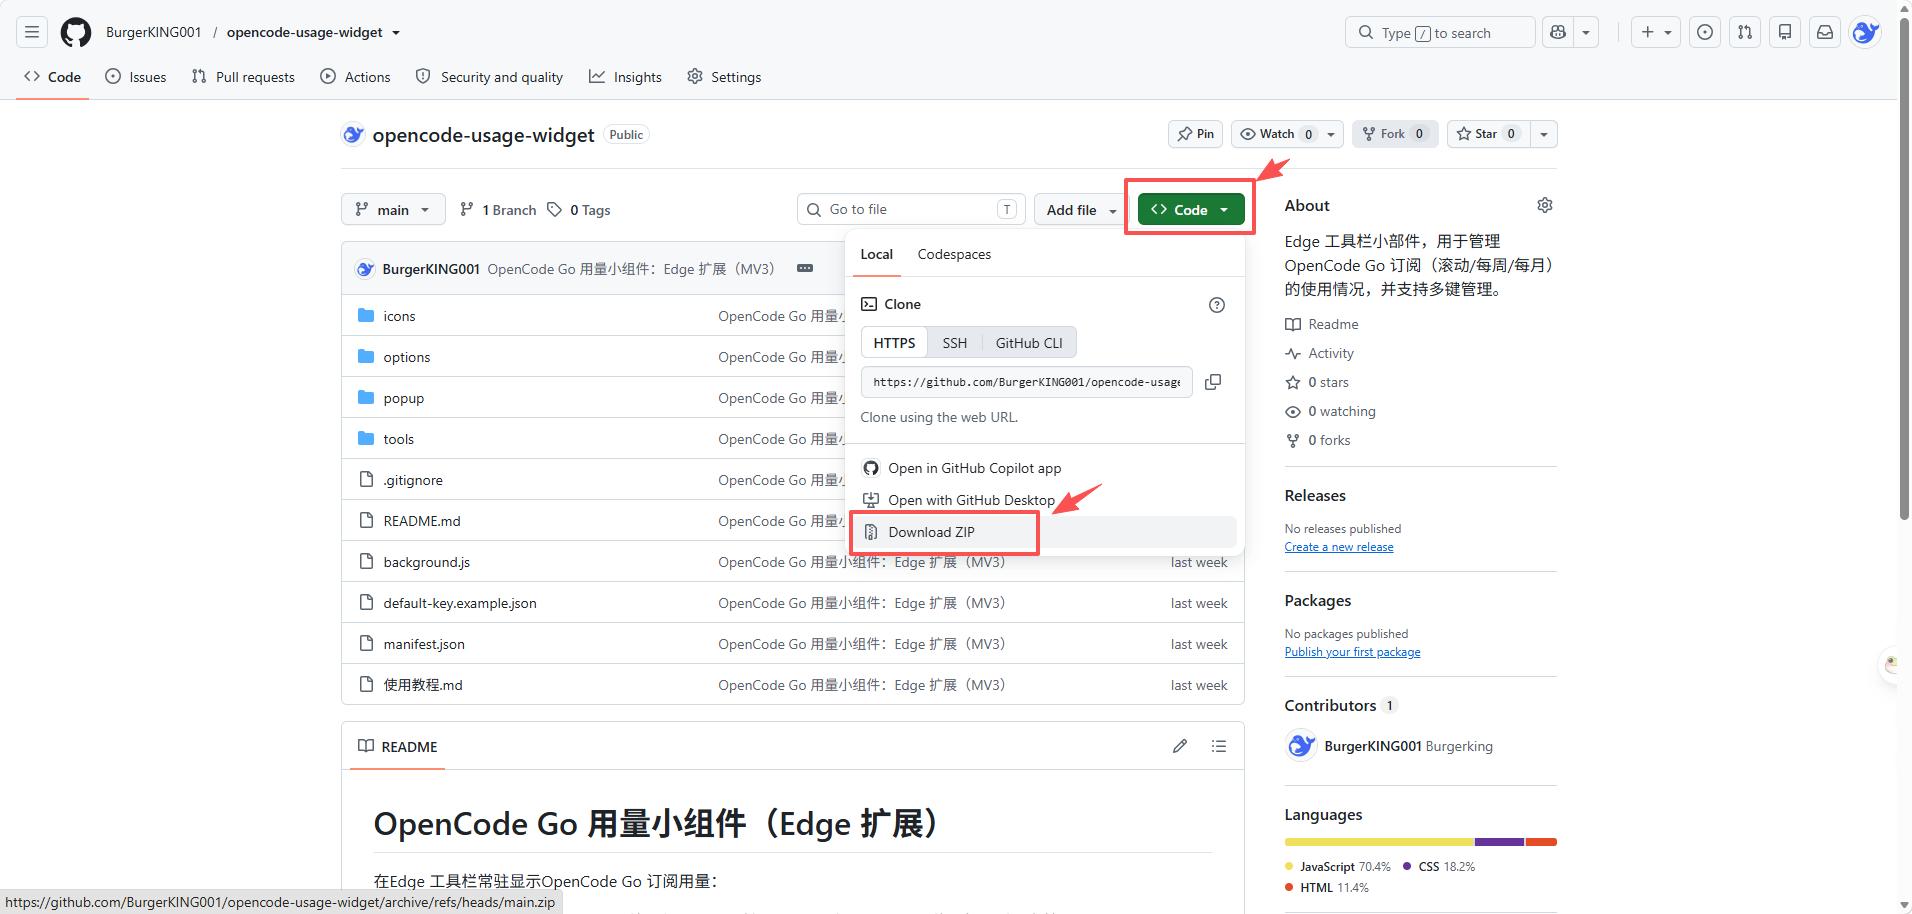Open the Add file dropdown

1081,210
